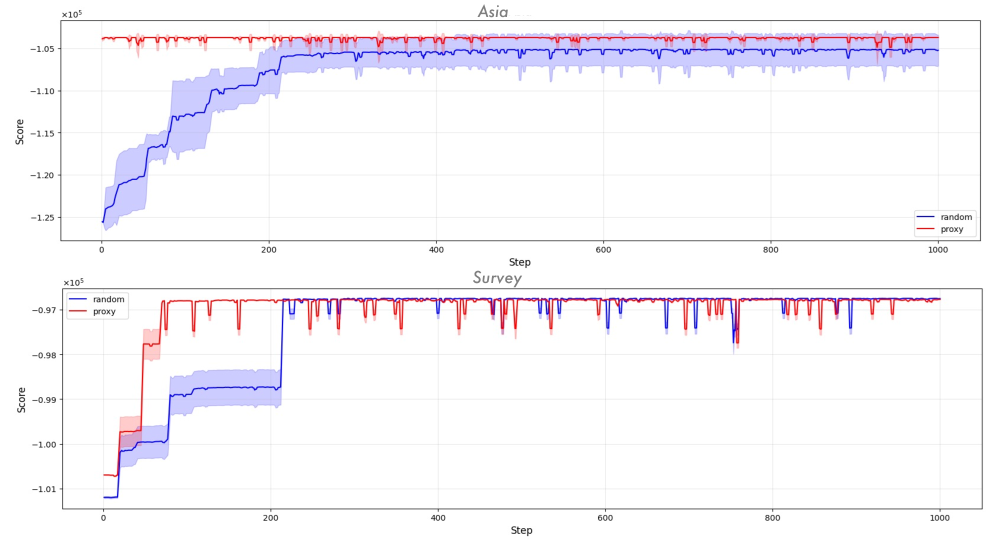Click "proxy" in the Survey chart legend

[x=104, y=312]
